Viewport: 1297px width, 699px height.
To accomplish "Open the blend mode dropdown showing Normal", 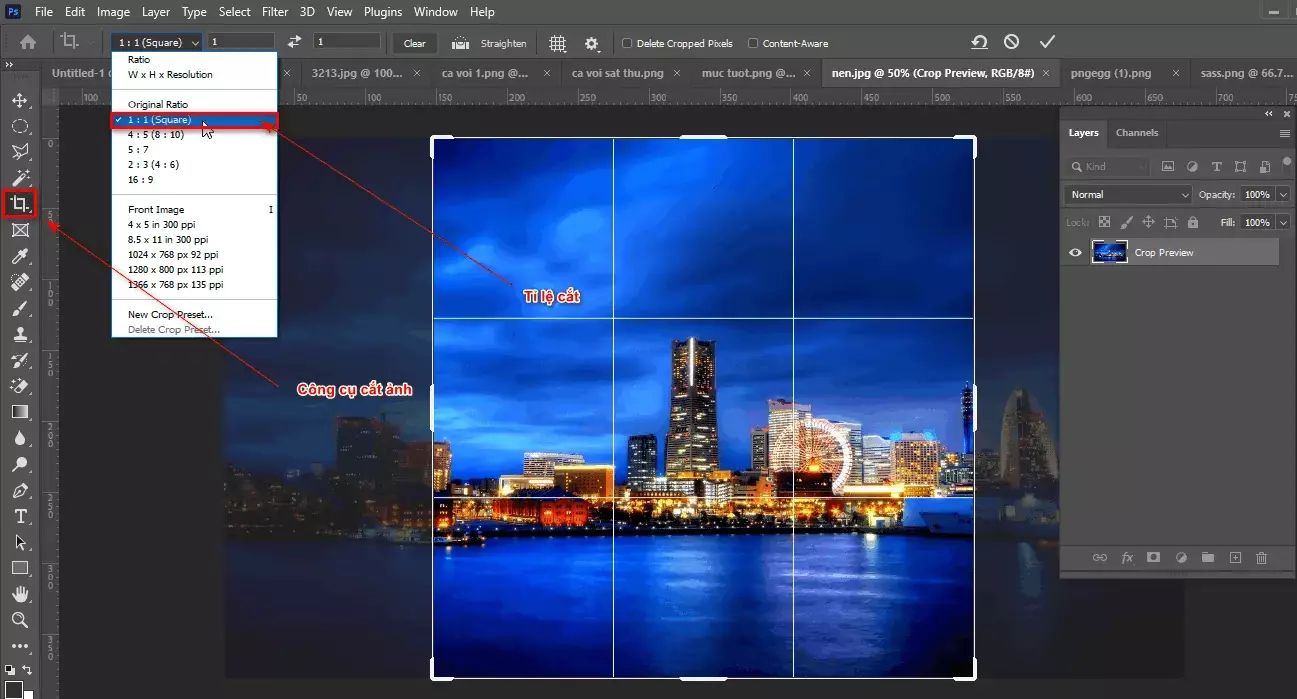I will pyautogui.click(x=1126, y=194).
